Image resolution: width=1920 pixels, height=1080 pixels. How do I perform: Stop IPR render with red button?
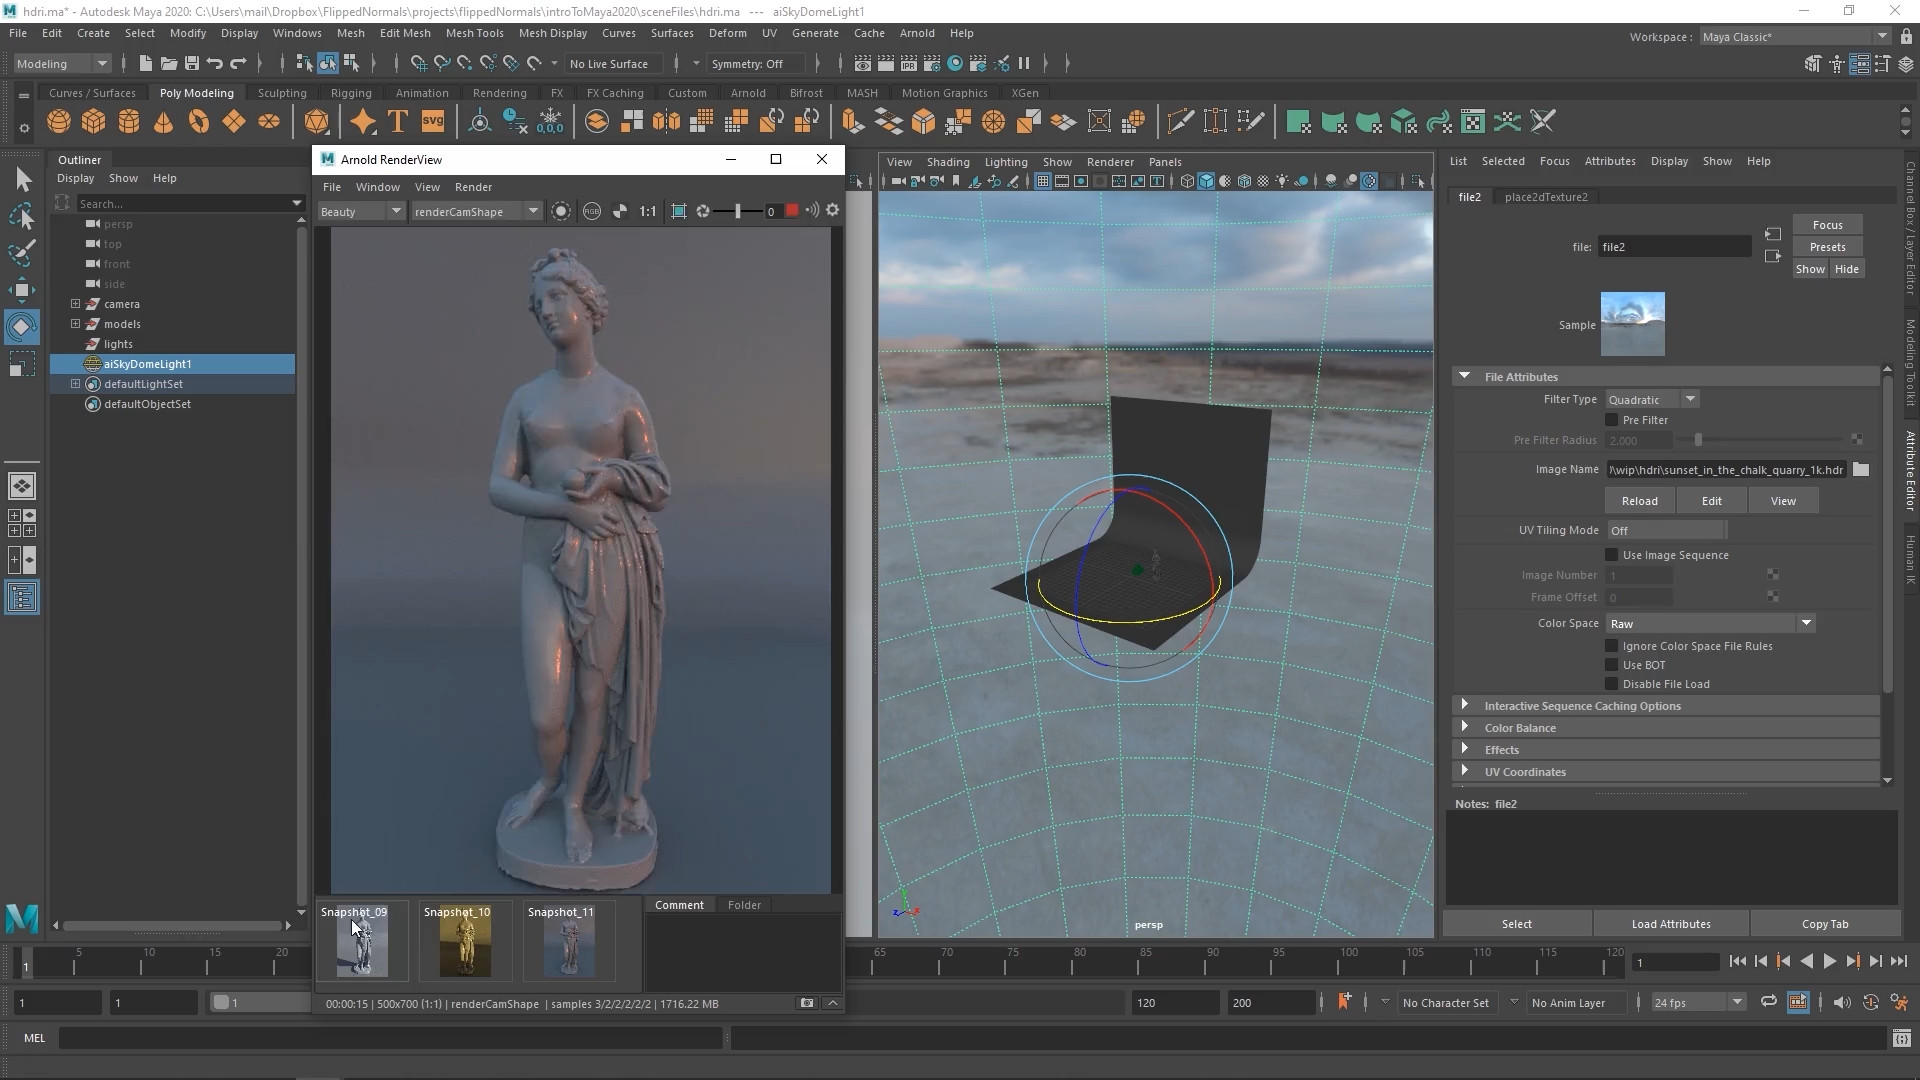click(792, 211)
